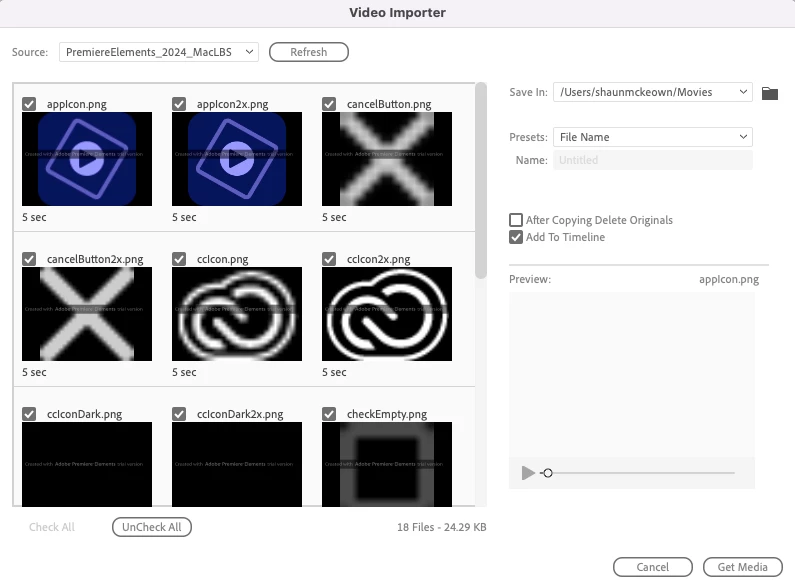Disable Add To Timeline option

516,237
